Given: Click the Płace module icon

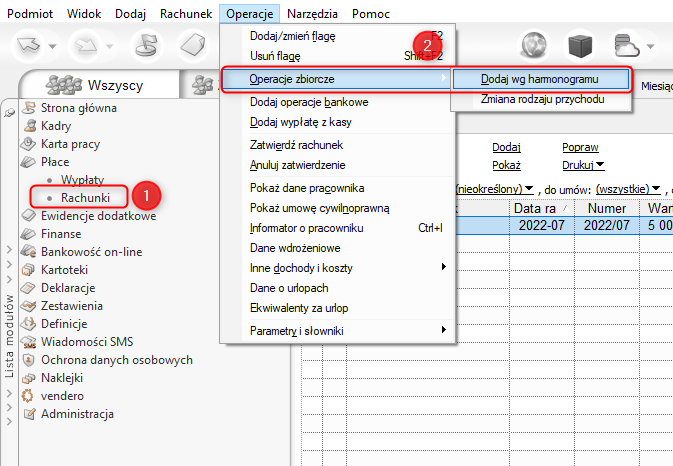Looking at the screenshot, I should coord(28,162).
